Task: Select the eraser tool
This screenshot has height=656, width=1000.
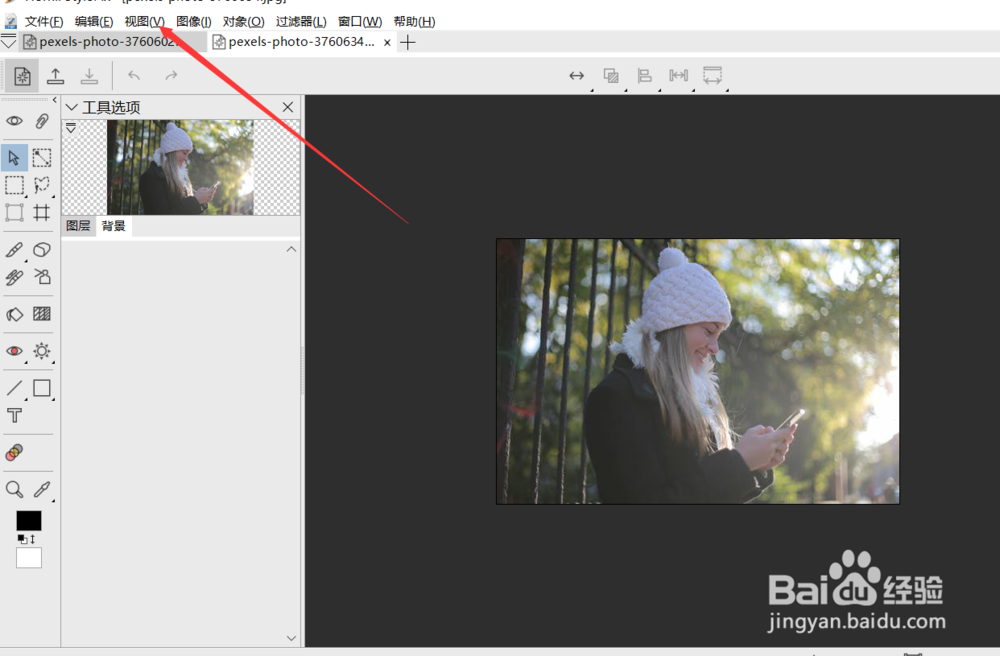Action: (42, 249)
